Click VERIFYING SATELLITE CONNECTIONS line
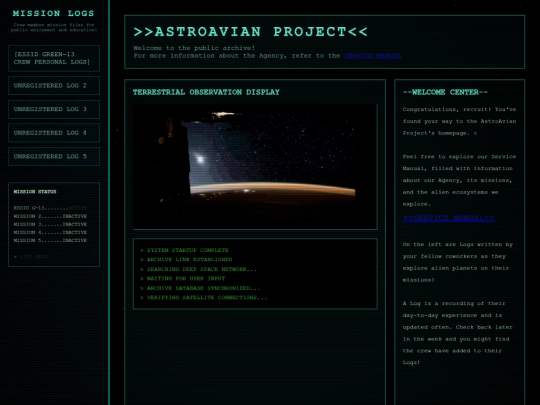The height and width of the screenshot is (405, 540). pyautogui.click(x=204, y=298)
